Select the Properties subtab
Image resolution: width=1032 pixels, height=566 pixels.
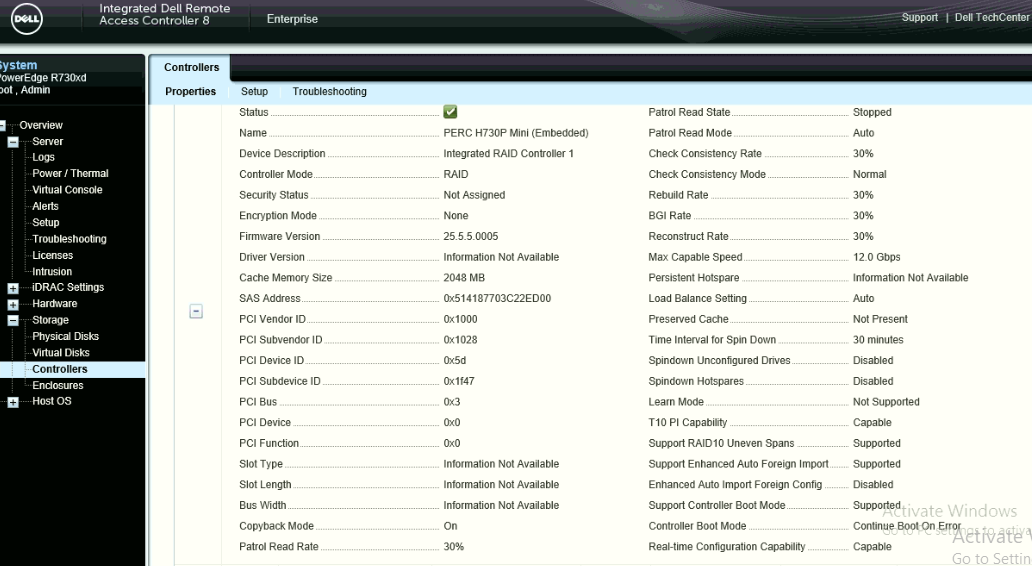coord(190,91)
